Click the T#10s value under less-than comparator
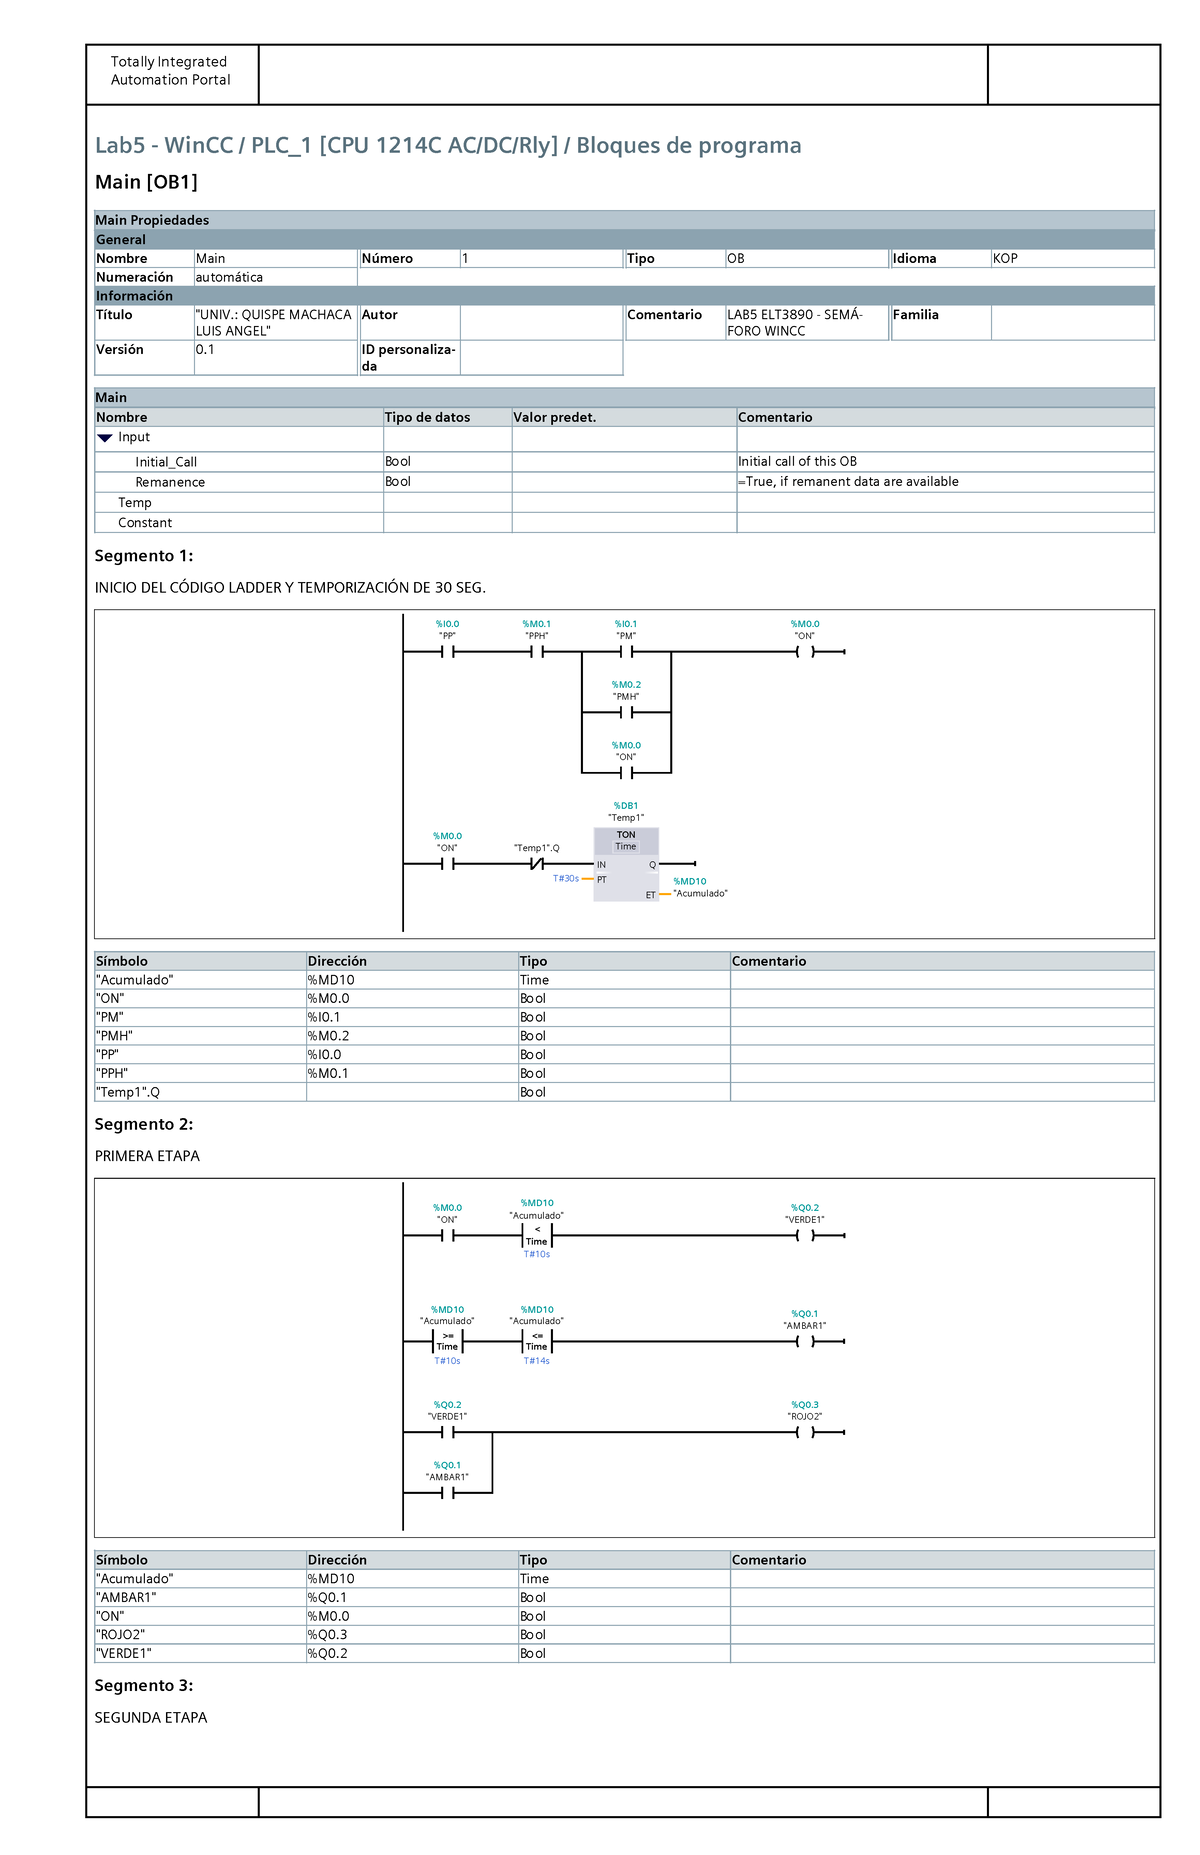 [x=537, y=1255]
